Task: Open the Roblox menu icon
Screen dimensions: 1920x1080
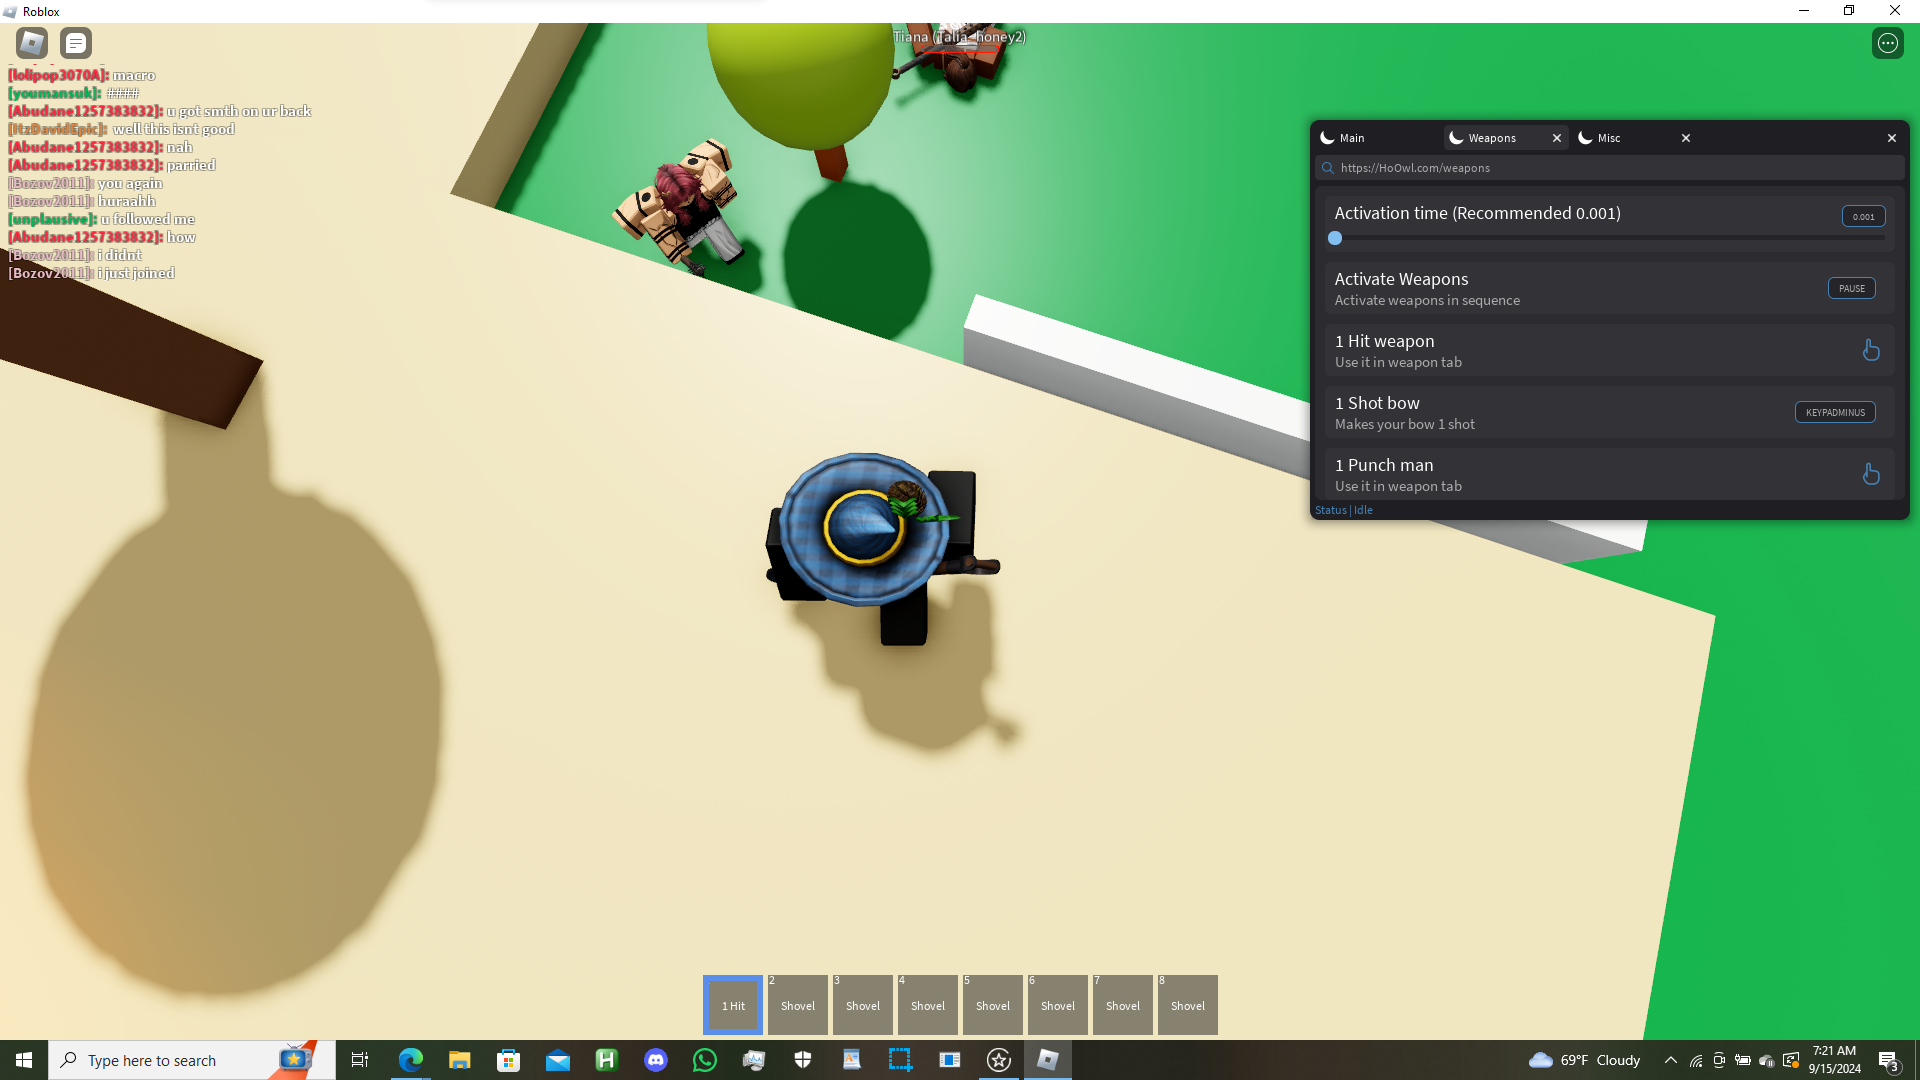Action: (32, 43)
